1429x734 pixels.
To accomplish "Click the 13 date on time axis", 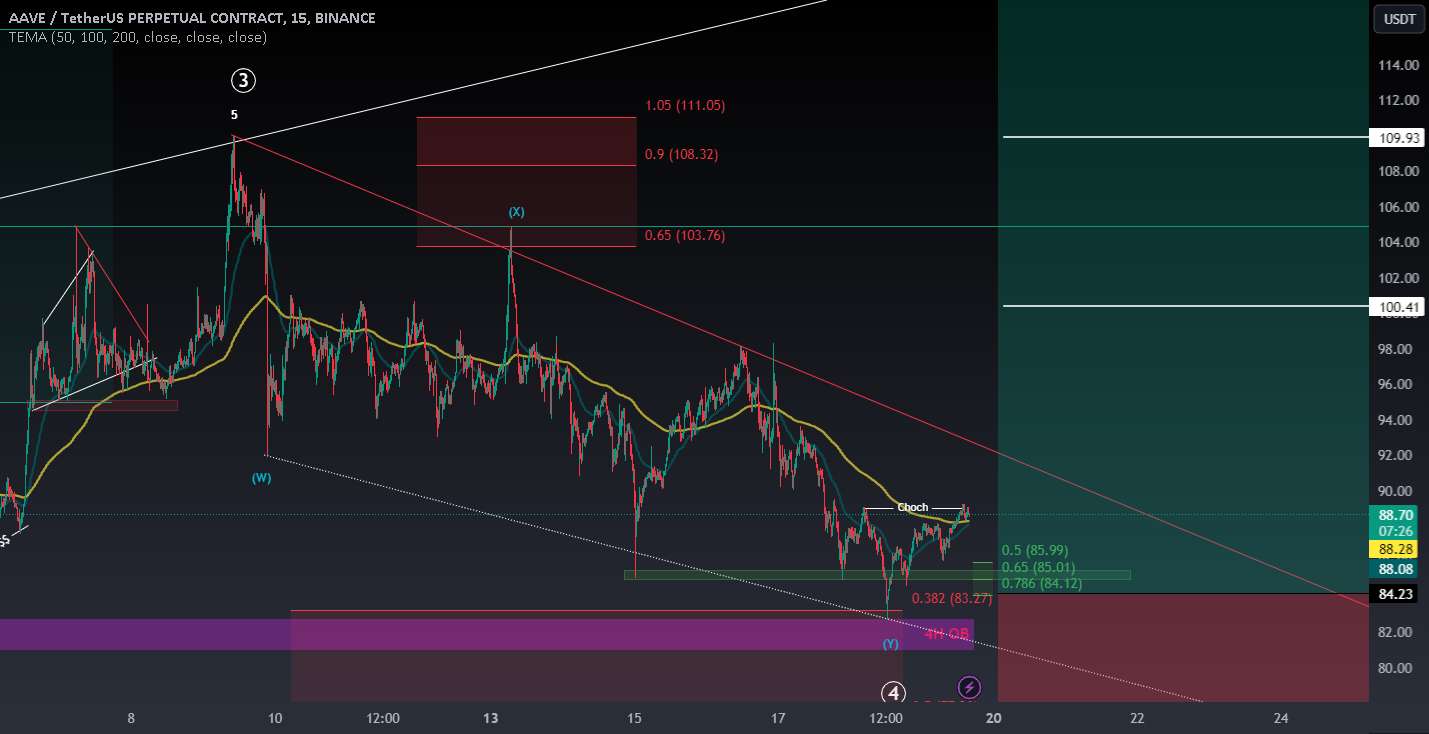I will click(x=491, y=718).
